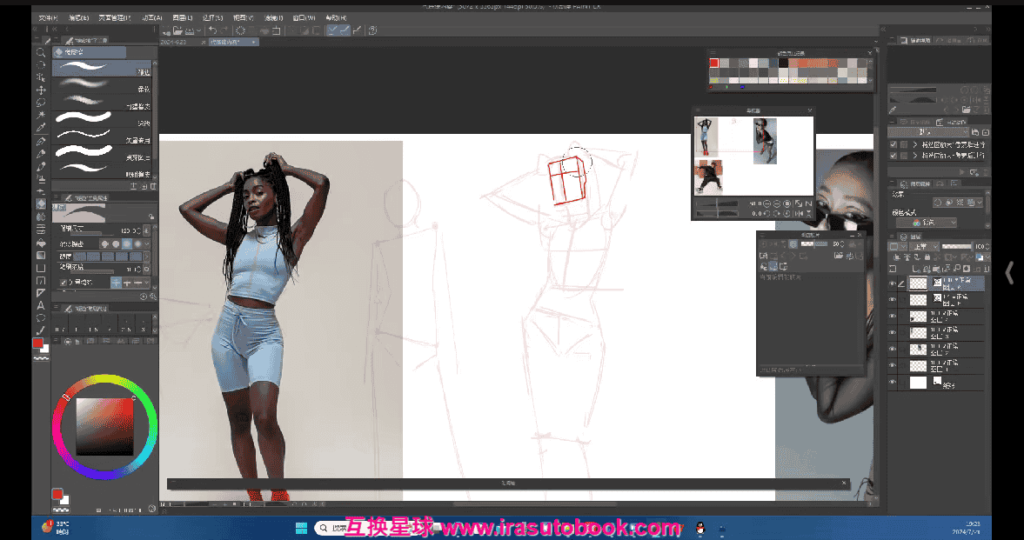Open the save icon dropdown arrow in command bar
The width and height of the screenshot is (1024, 540).
click(198, 31)
